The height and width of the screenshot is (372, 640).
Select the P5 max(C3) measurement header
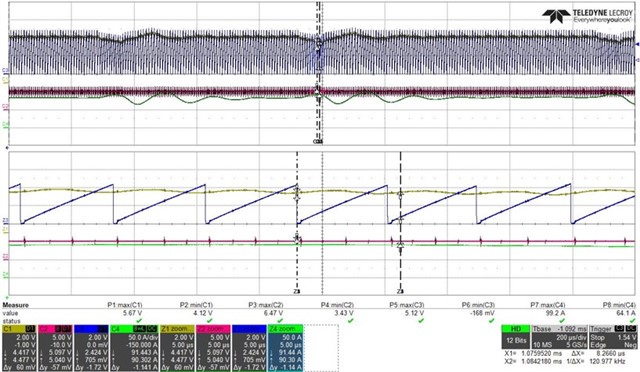coord(407,305)
